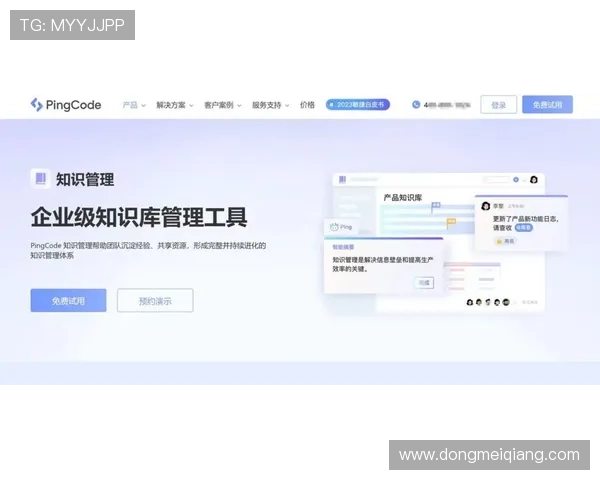Click the PingCode logo
Screen dimensions: 600x480
[66, 105]
